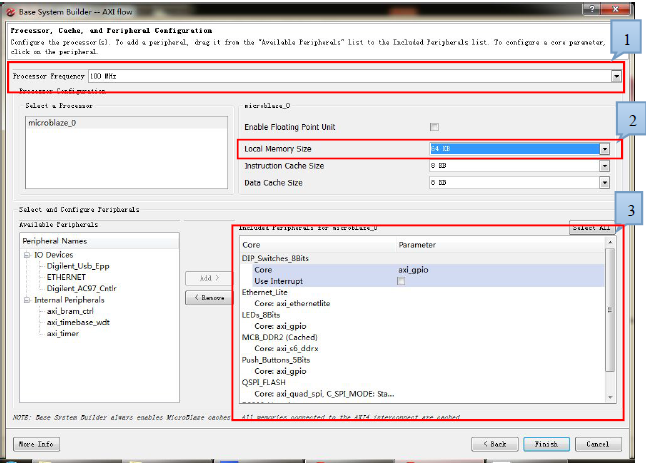Image resolution: width=647 pixels, height=463 pixels.
Task: Toggle Use Interrupt for DIP_Switches_8Bits
Action: click(402, 281)
